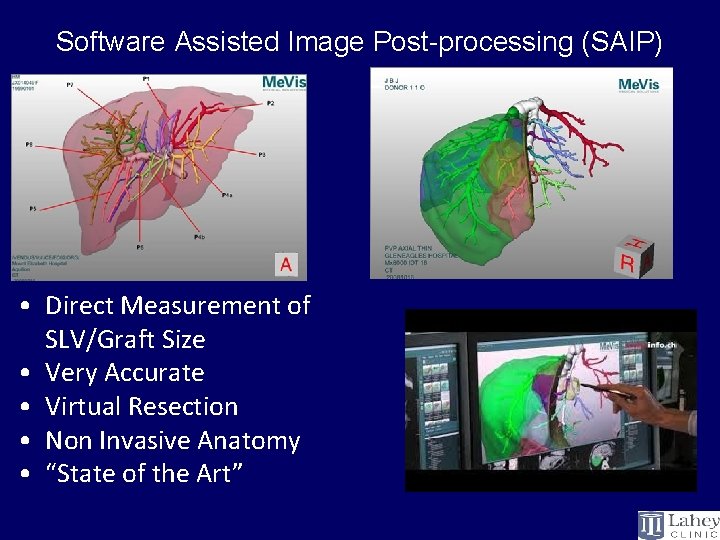Click the 'Virtual Resection' bullet
The width and height of the screenshot is (720, 540).
(x=141, y=407)
